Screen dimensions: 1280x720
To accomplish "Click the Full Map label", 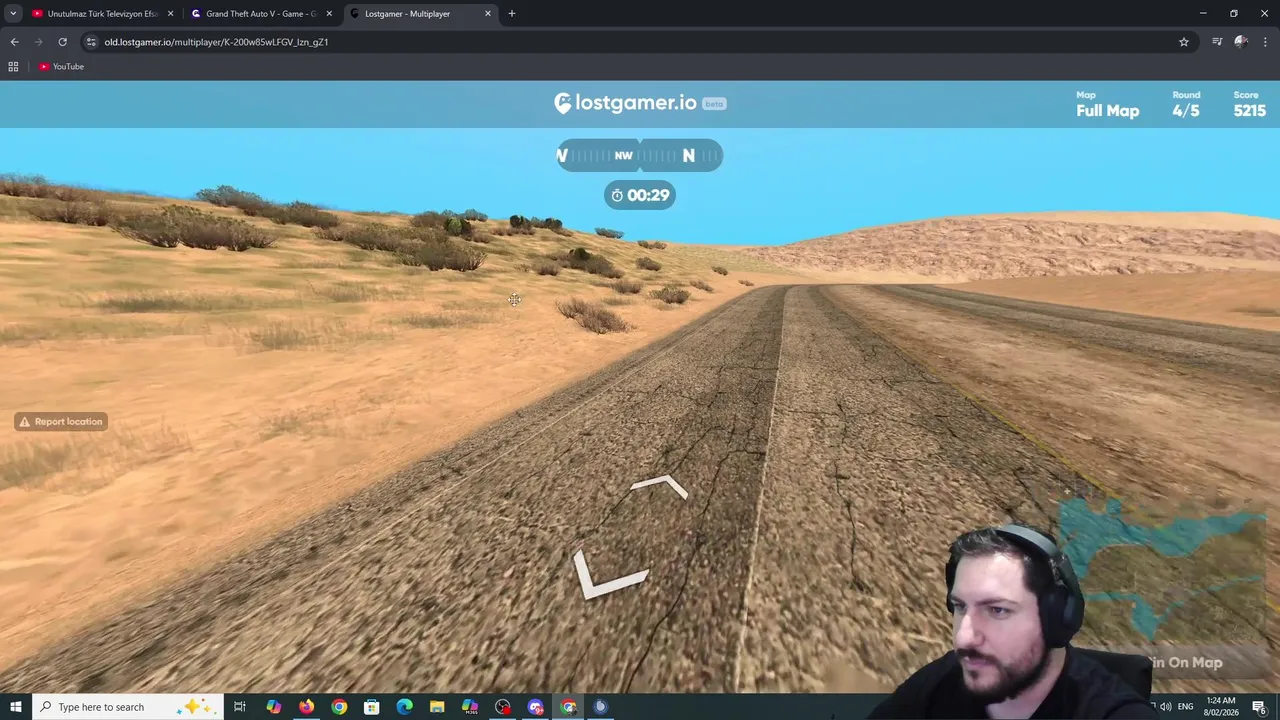I will 1107,111.
